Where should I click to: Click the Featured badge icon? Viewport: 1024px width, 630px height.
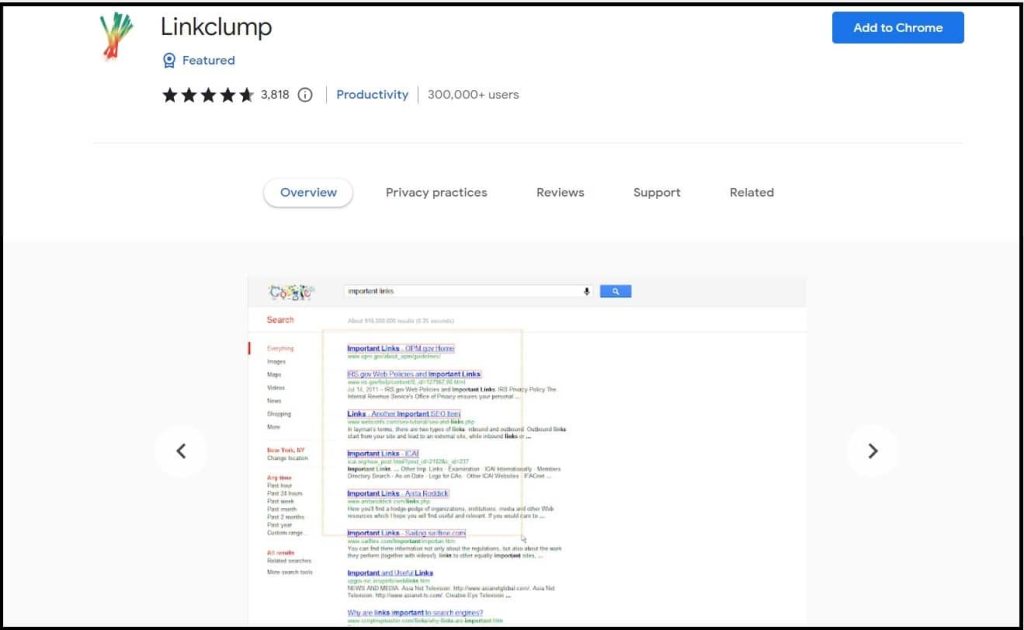pos(169,60)
